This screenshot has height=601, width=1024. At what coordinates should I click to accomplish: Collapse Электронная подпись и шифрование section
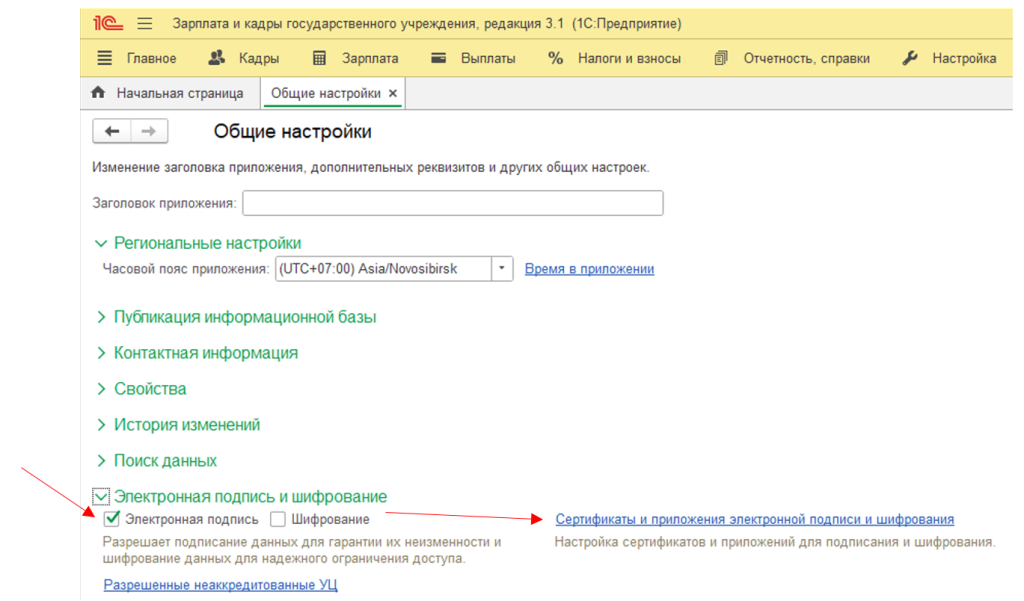point(101,496)
